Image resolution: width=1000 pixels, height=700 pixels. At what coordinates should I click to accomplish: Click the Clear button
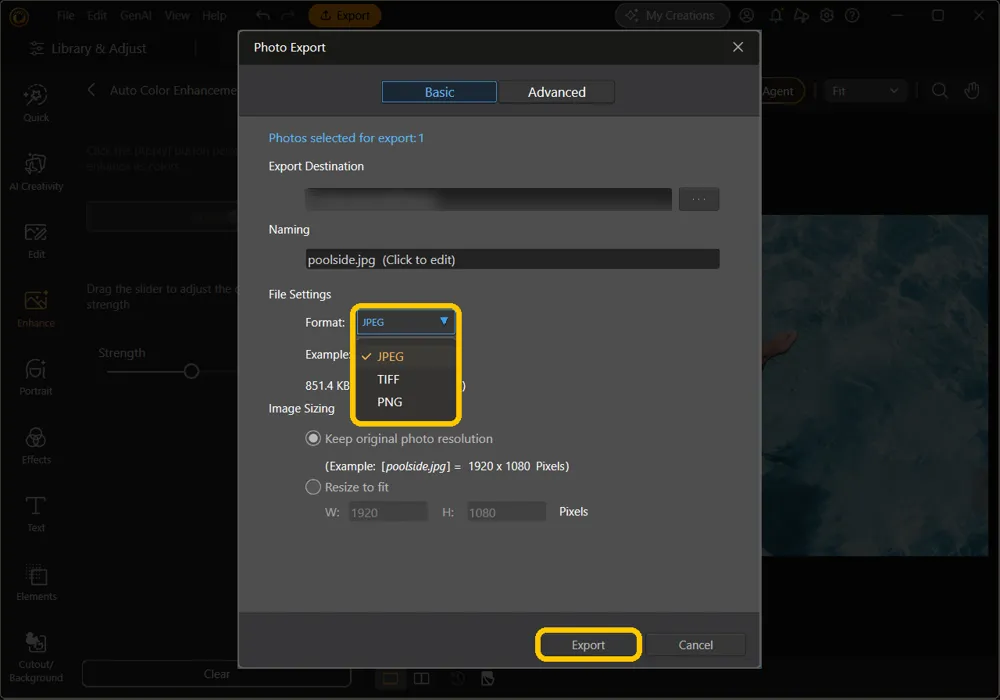216,674
